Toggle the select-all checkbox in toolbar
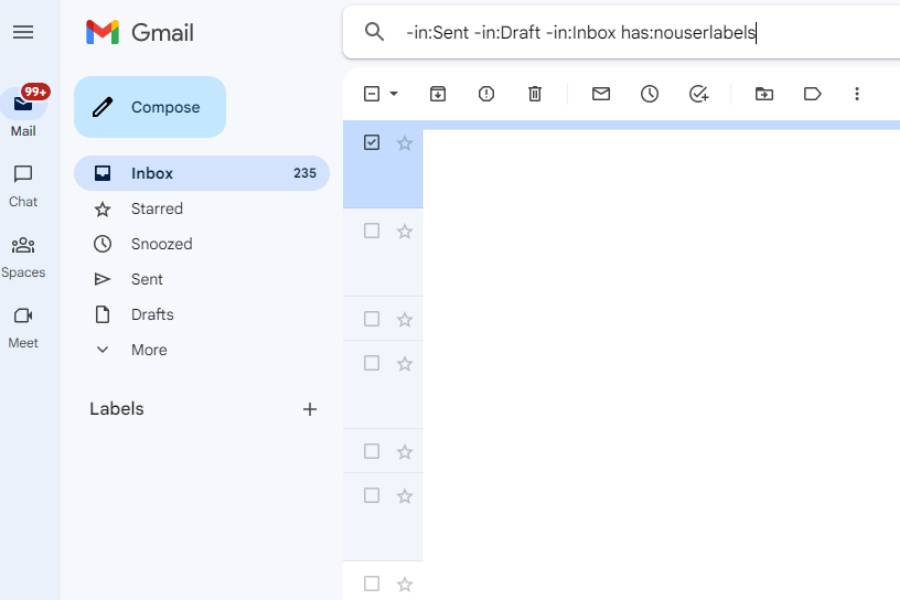This screenshot has height=600, width=900. [371, 94]
